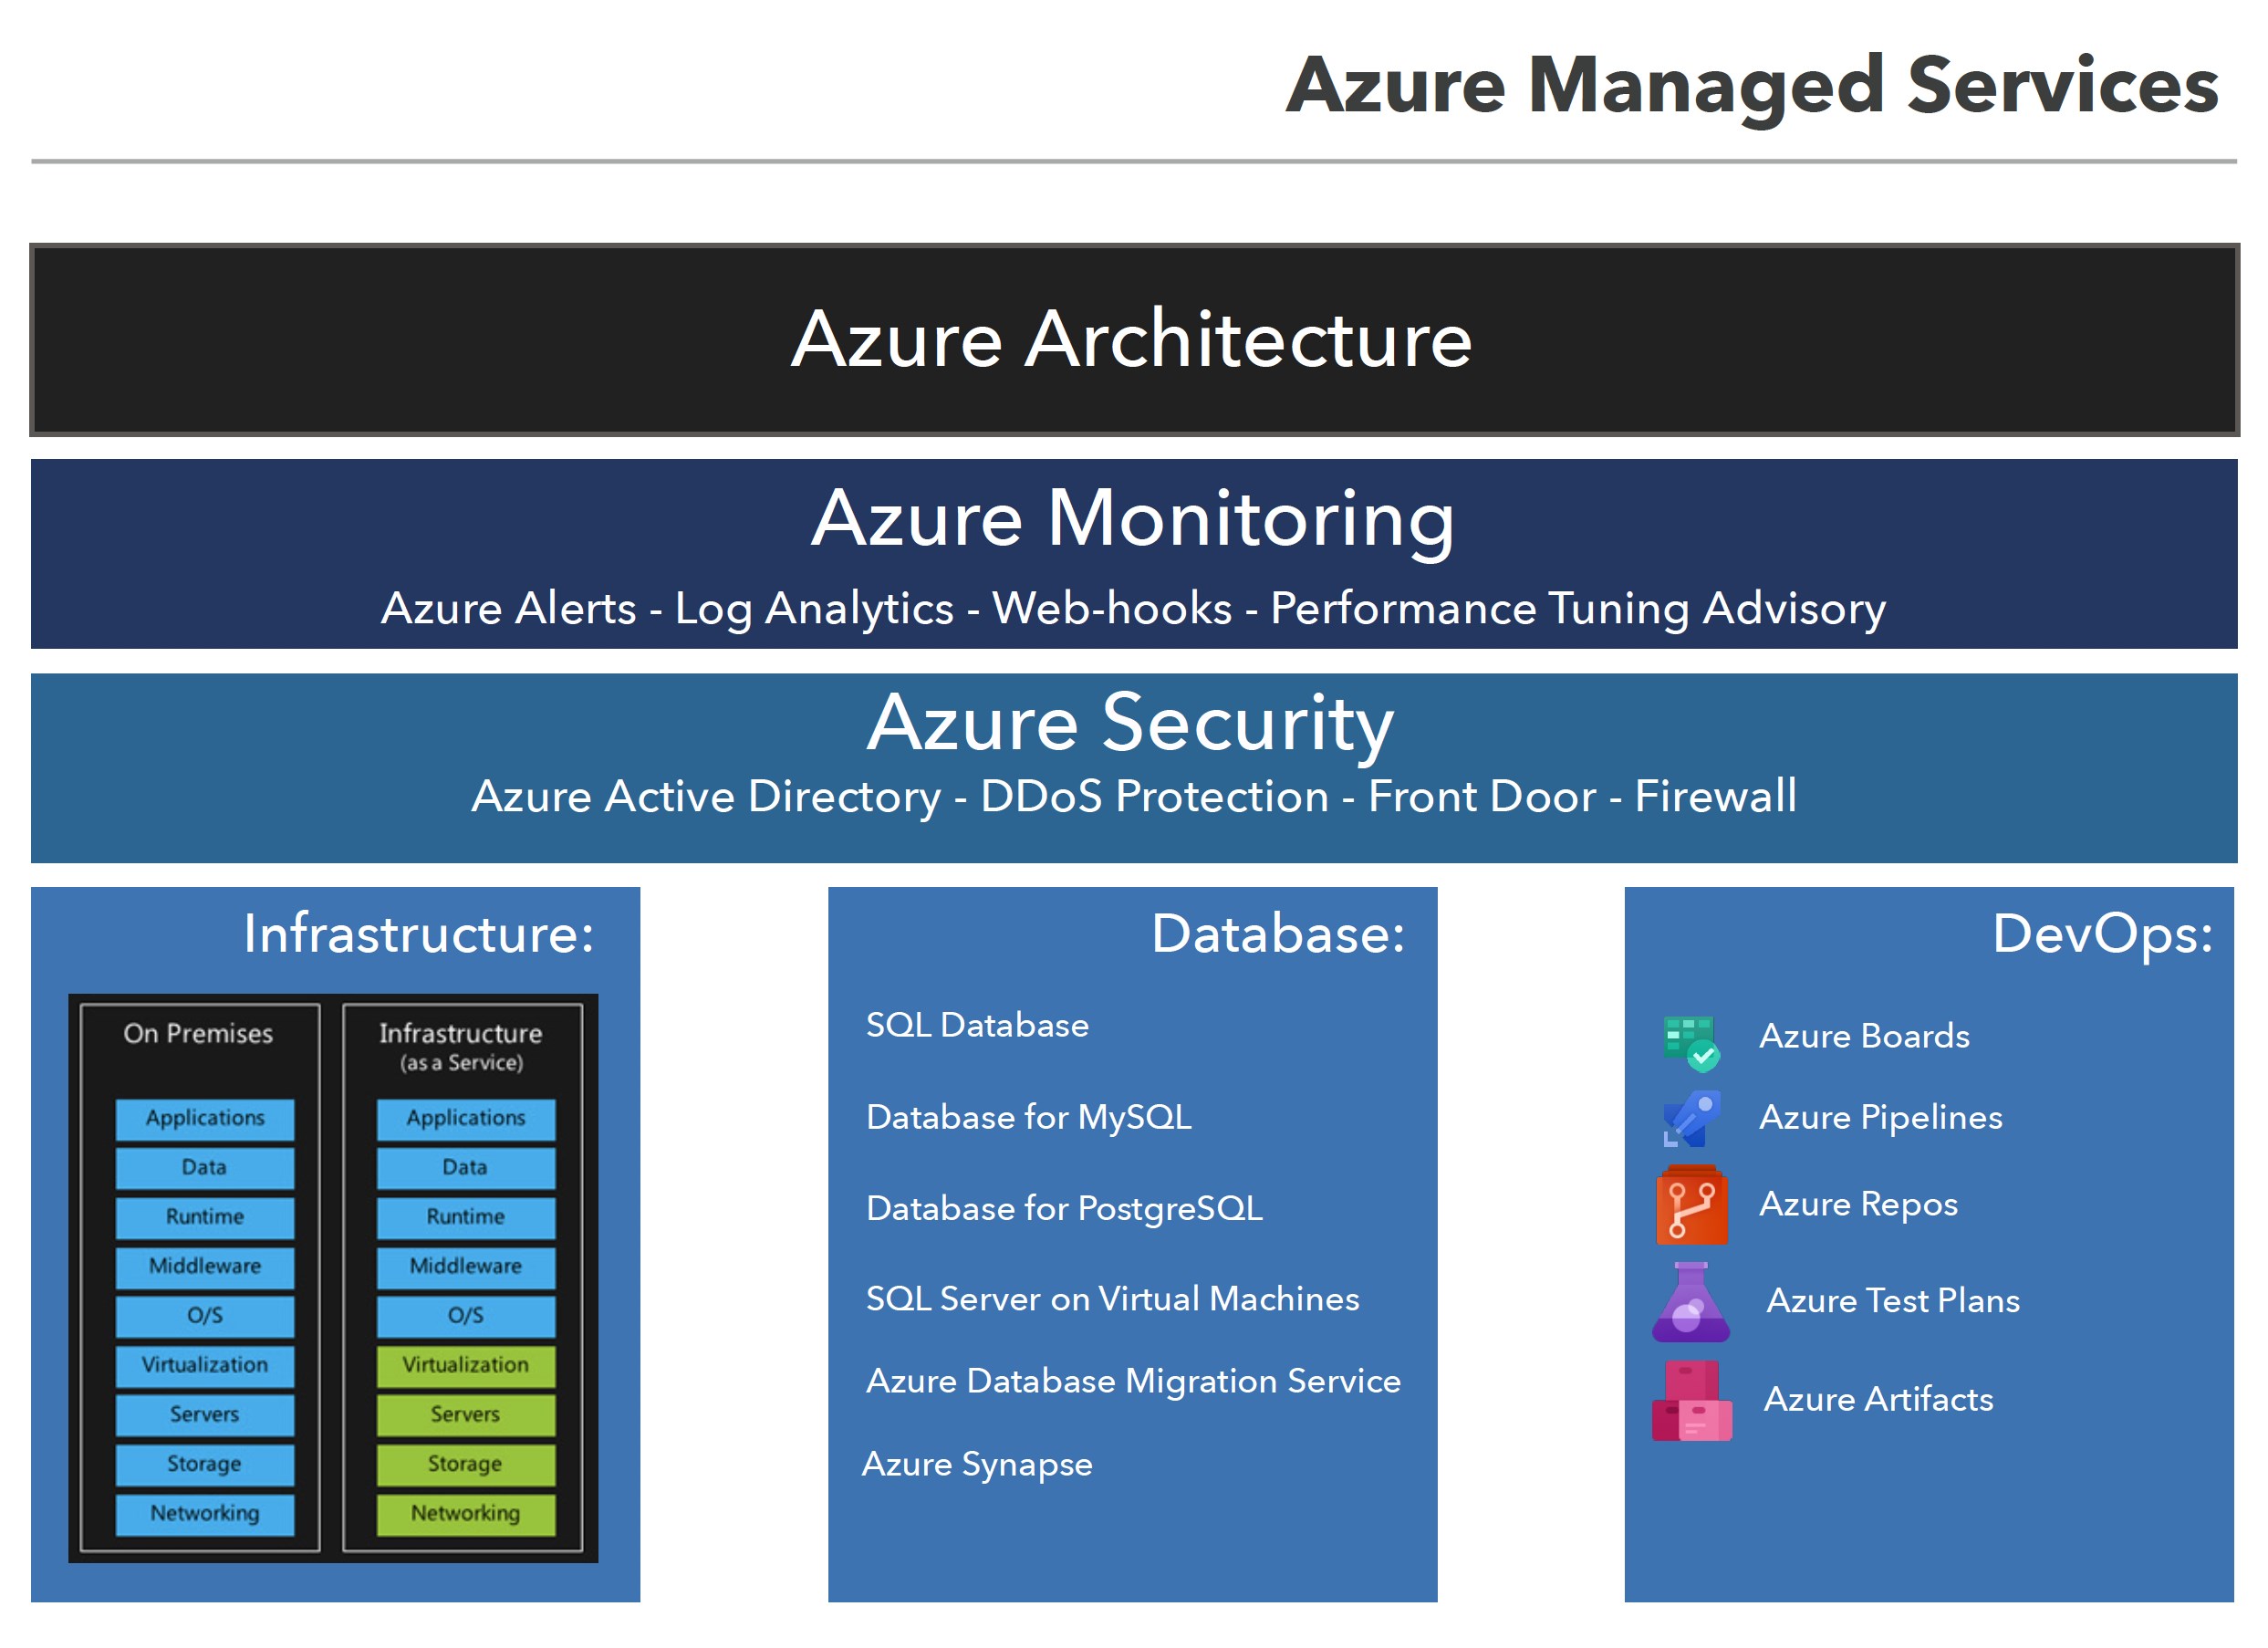The width and height of the screenshot is (2268, 1648).
Task: Select Azure Database Migration Service
Action: pyautogui.click(x=1133, y=1381)
